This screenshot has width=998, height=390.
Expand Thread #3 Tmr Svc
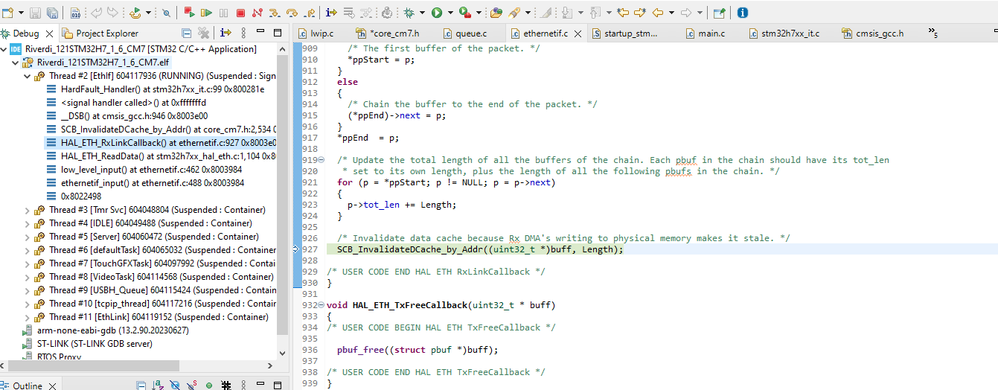(x=27, y=209)
